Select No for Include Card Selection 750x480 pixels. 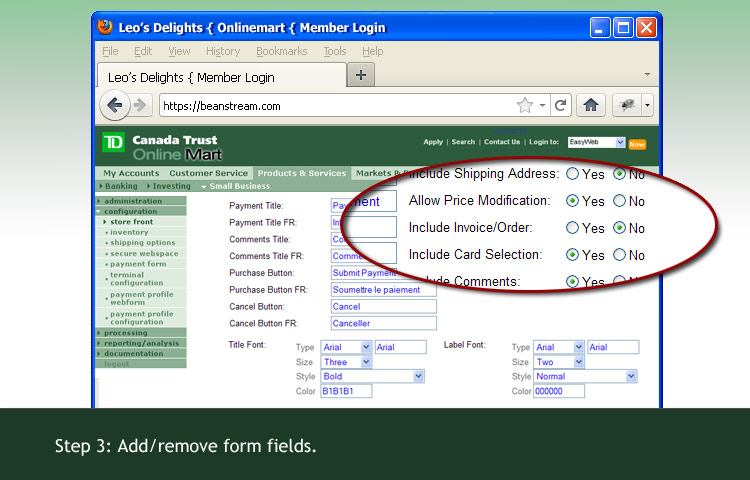pyautogui.click(x=619, y=254)
